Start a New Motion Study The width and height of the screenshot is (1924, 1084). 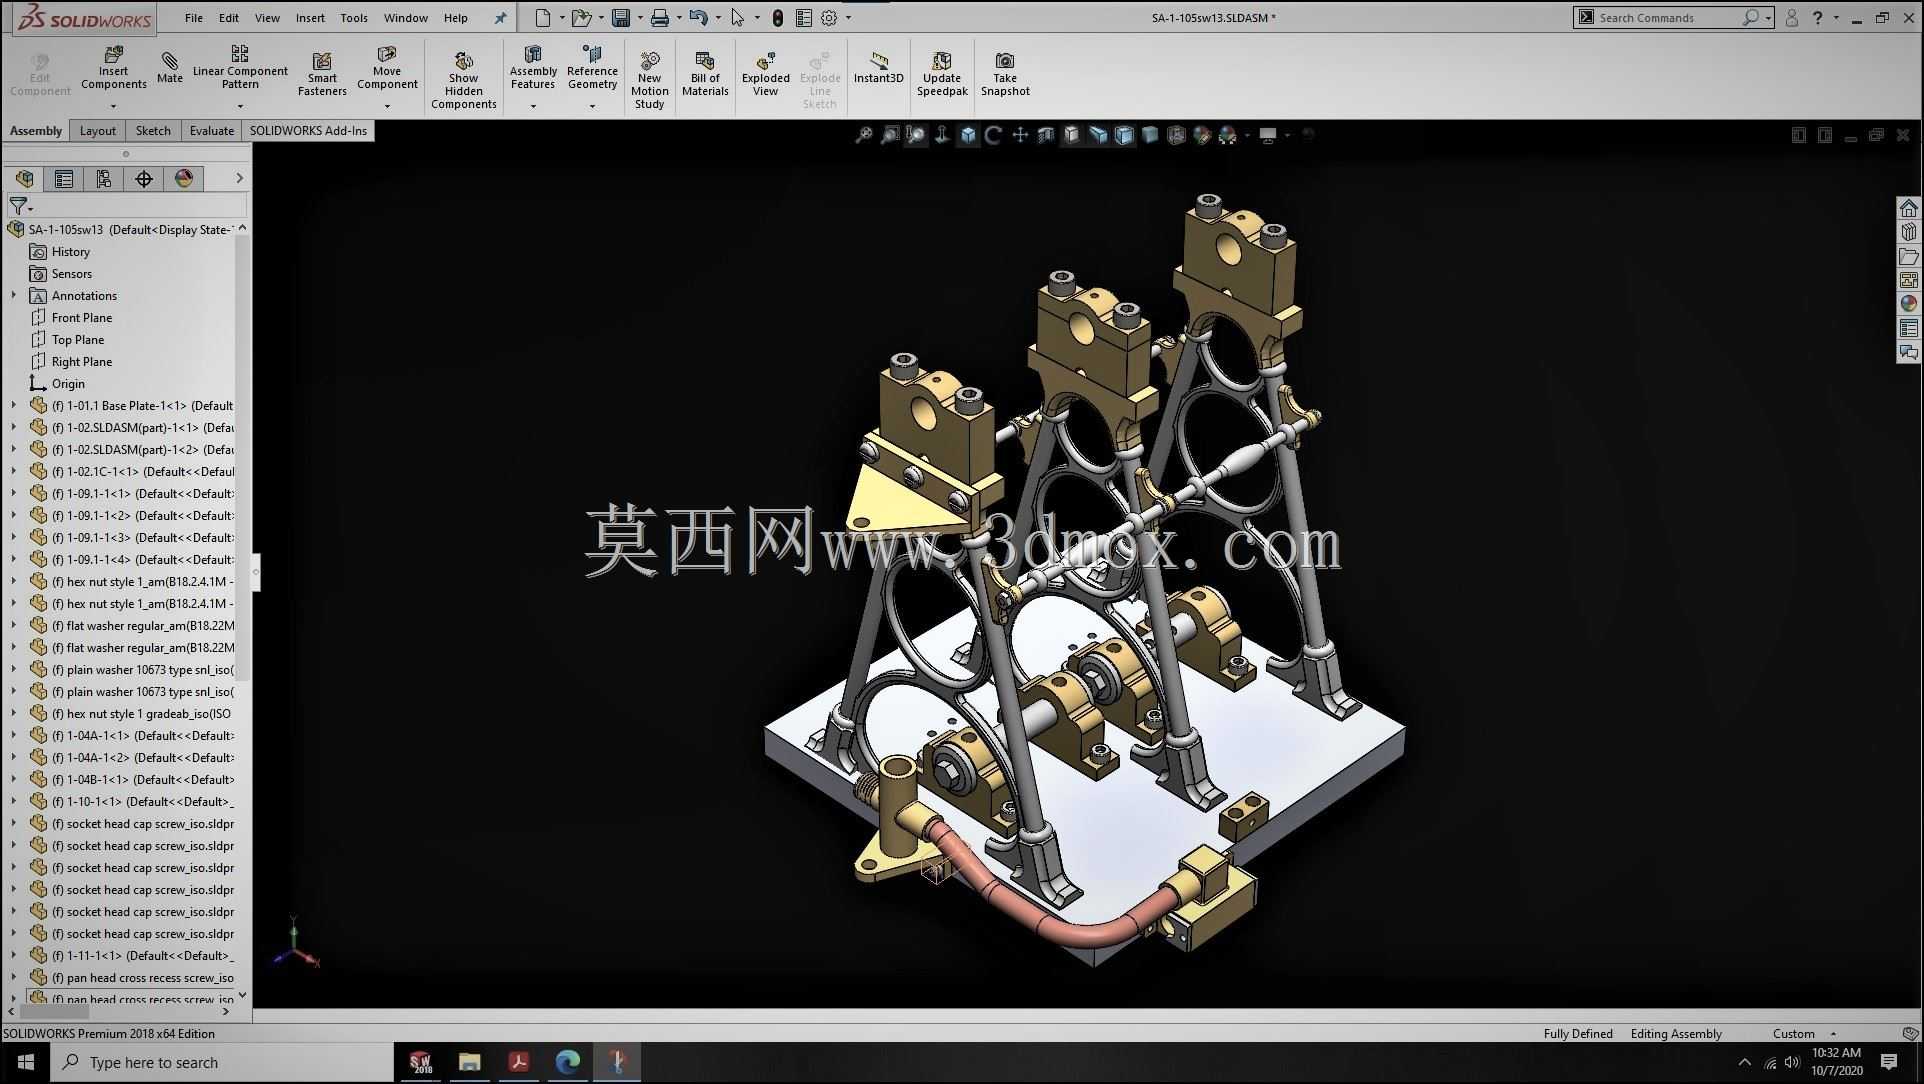pos(649,80)
